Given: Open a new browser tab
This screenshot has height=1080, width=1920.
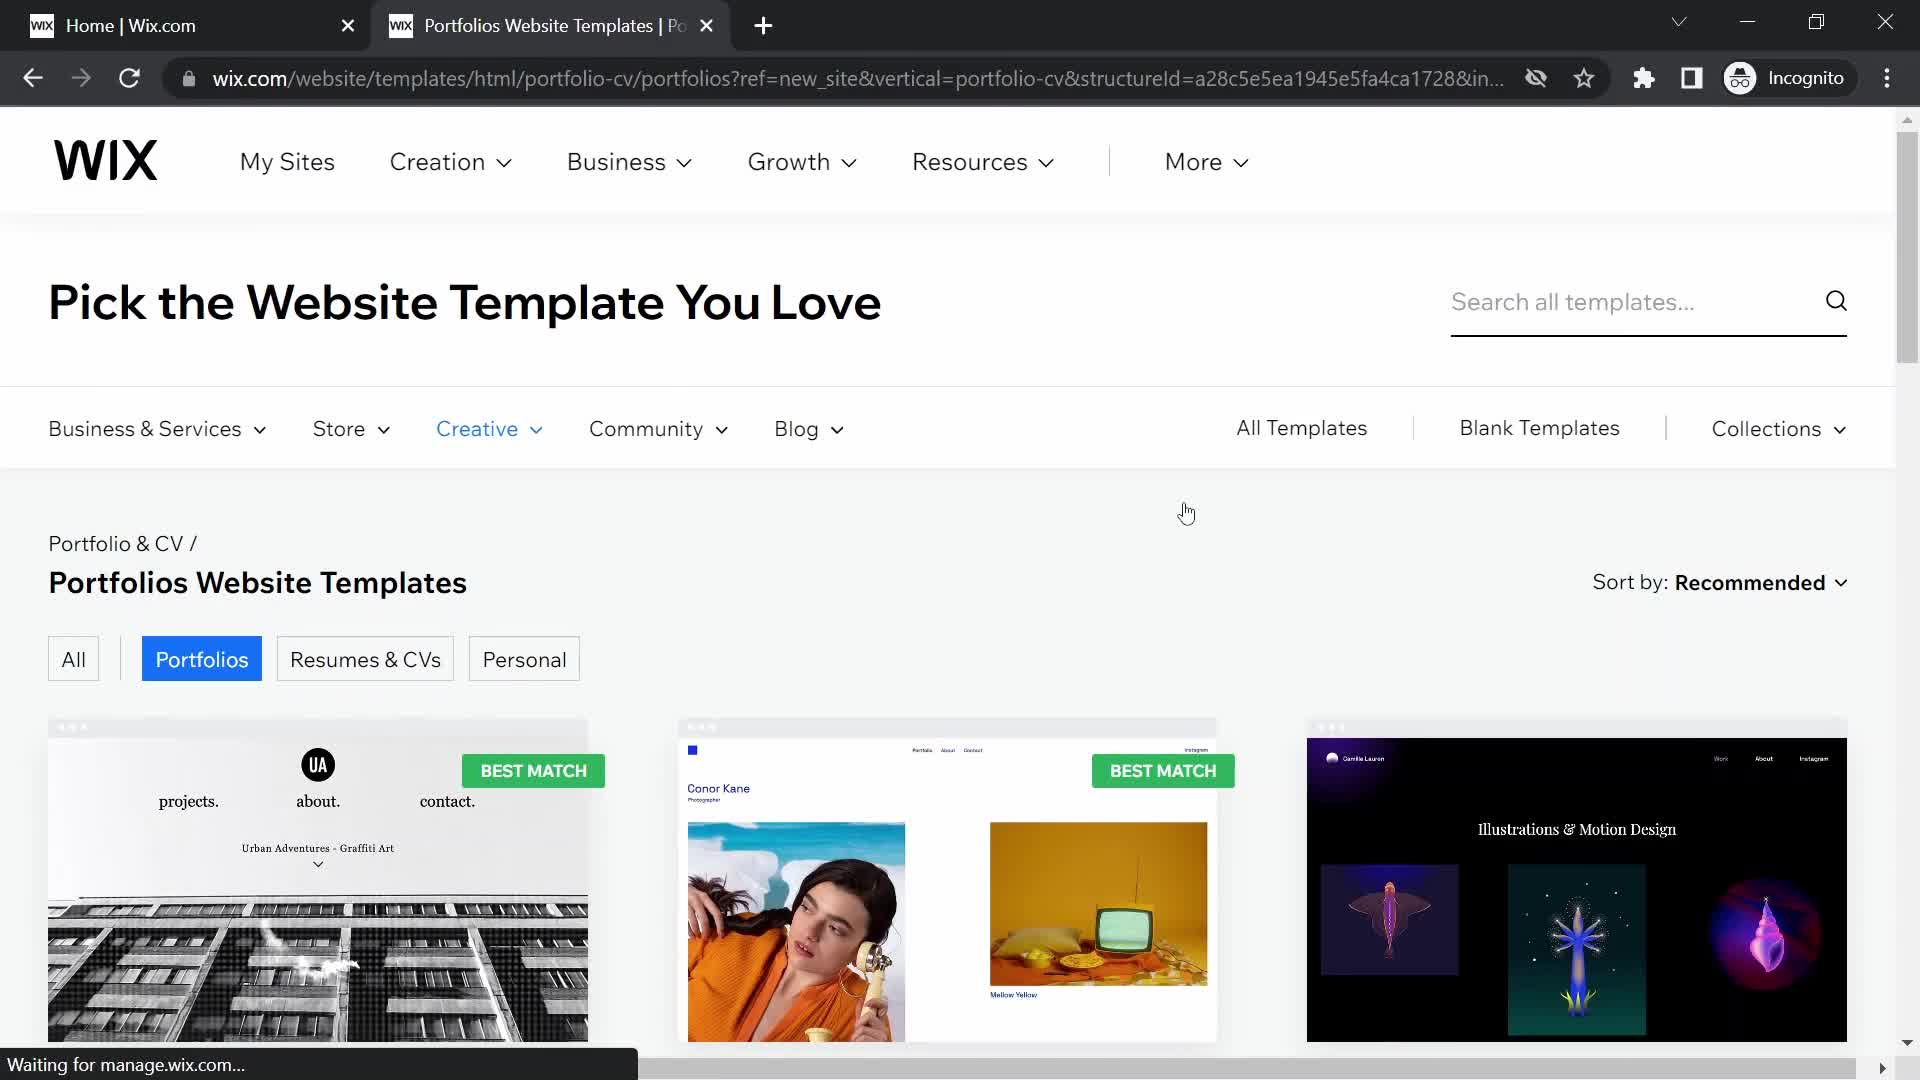Looking at the screenshot, I should [x=763, y=26].
